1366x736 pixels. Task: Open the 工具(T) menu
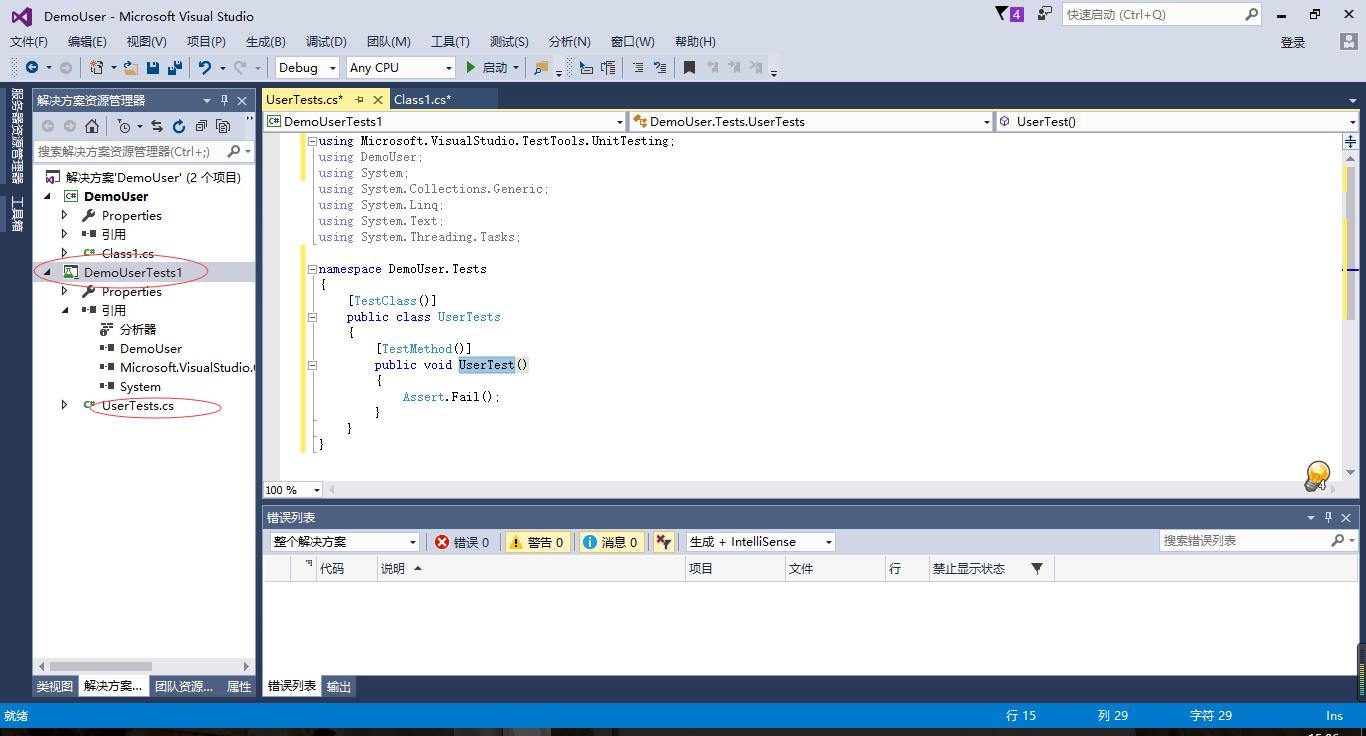tap(450, 41)
